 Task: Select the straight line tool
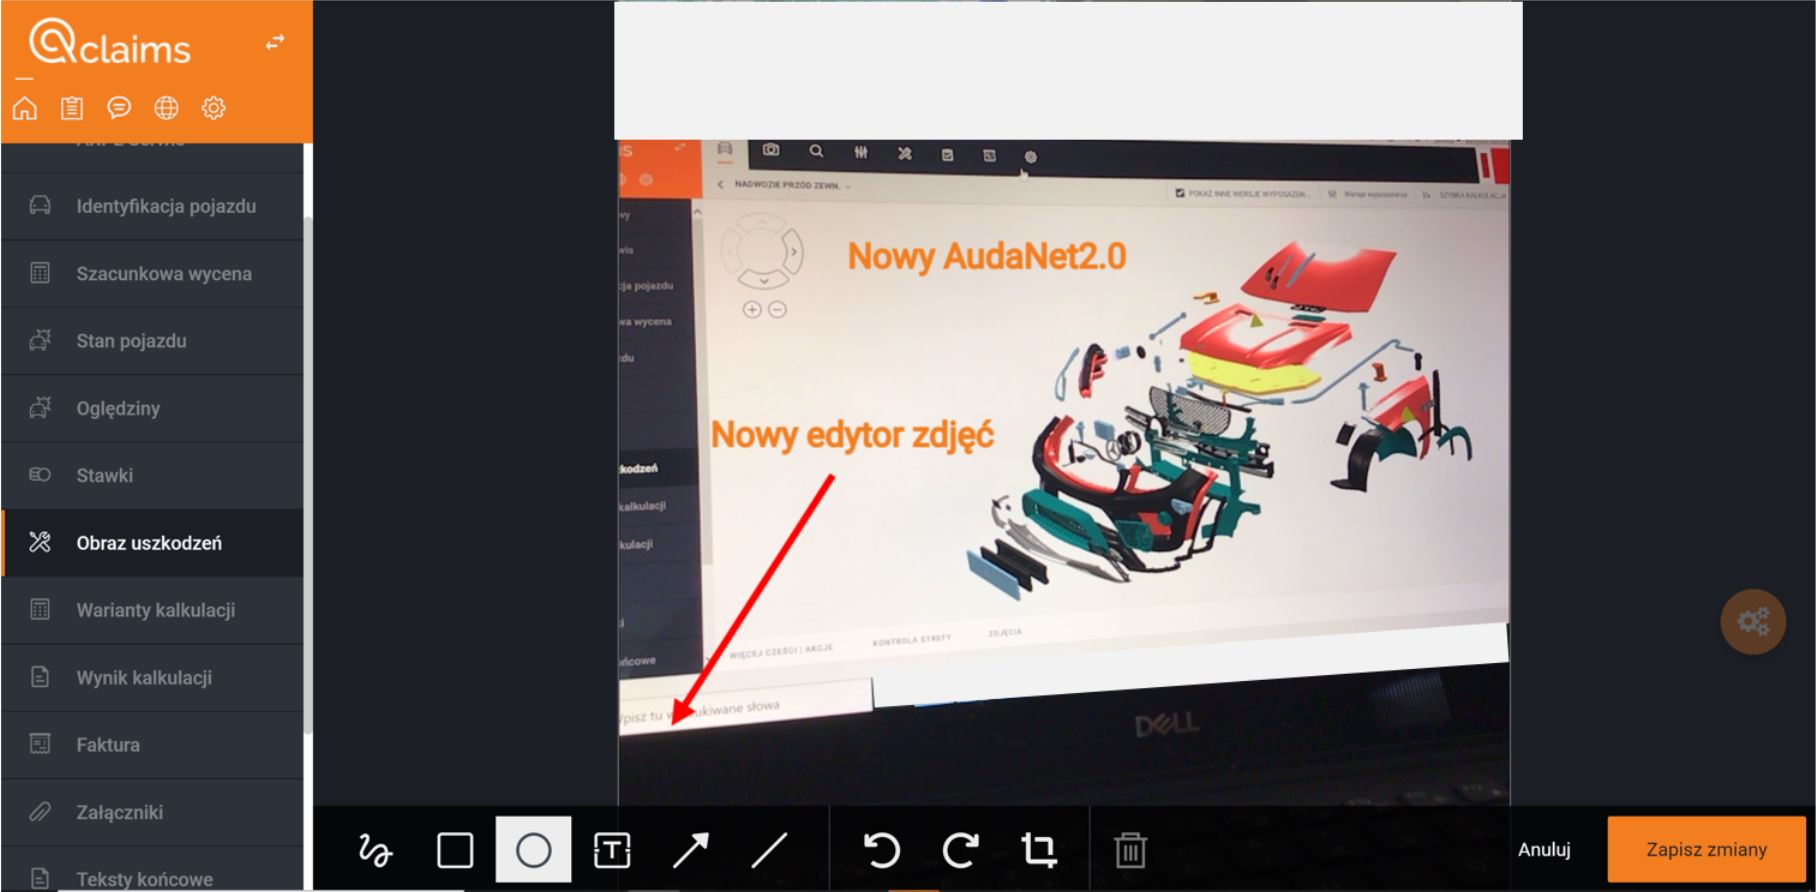pyautogui.click(x=768, y=850)
